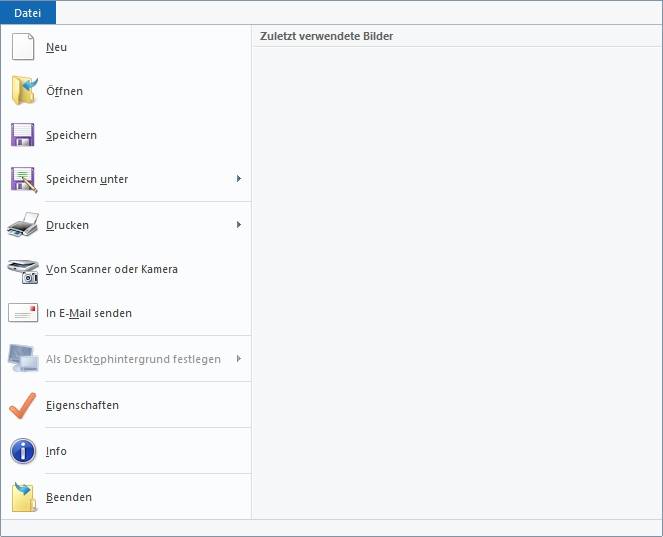Choose In E-Mail senden
663x537 pixels.
point(89,313)
